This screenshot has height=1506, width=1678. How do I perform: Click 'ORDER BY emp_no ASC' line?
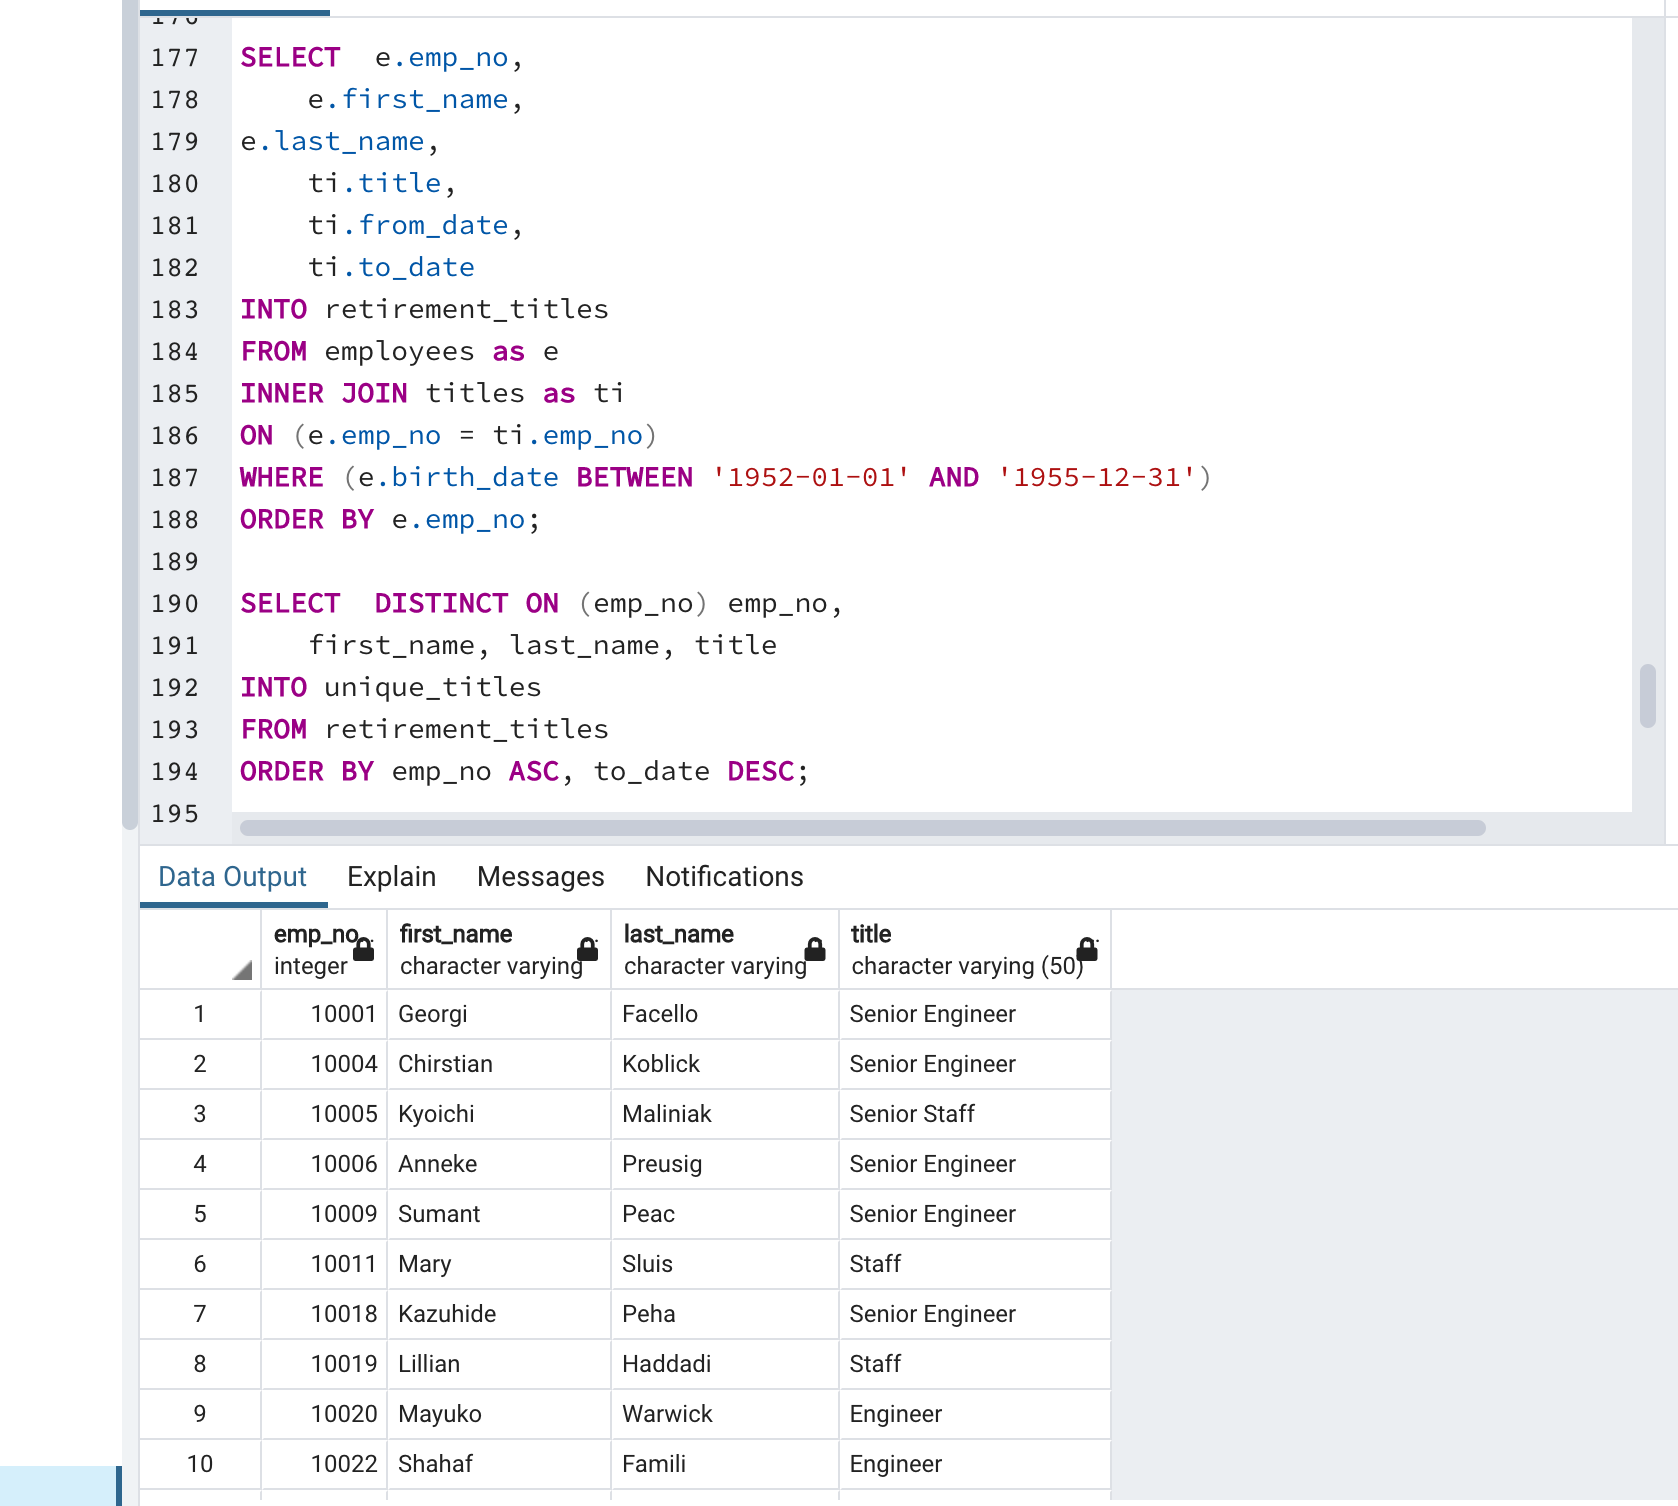524,772
